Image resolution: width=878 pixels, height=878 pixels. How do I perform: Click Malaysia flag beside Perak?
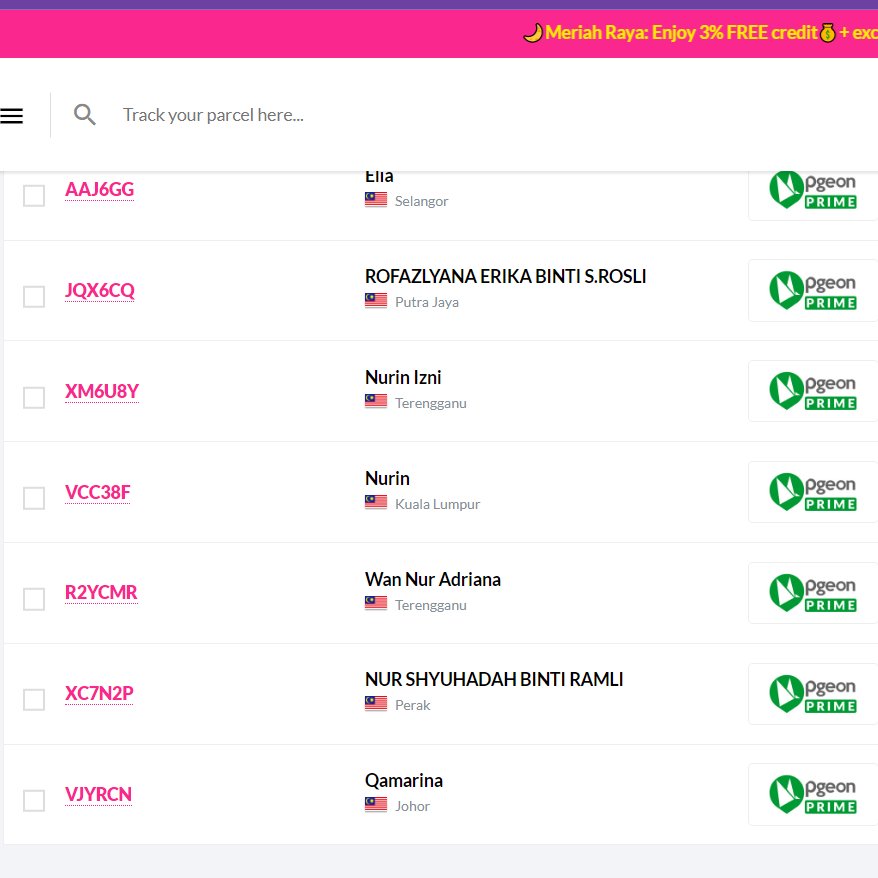(x=376, y=703)
